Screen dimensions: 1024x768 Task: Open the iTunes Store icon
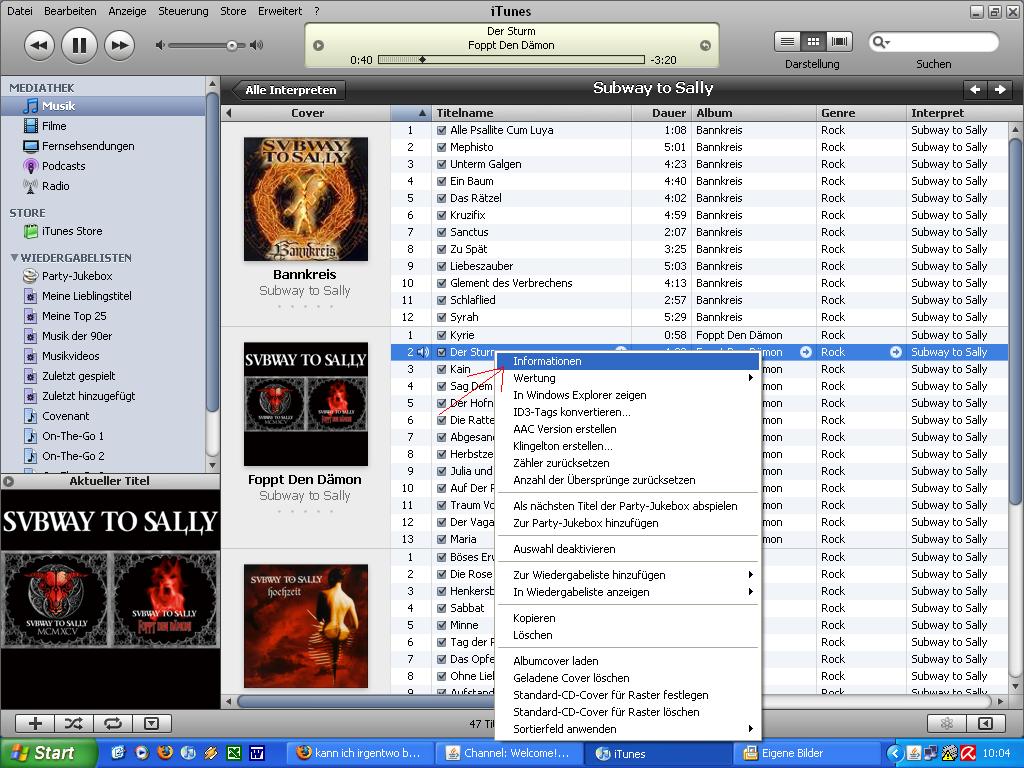(x=30, y=231)
